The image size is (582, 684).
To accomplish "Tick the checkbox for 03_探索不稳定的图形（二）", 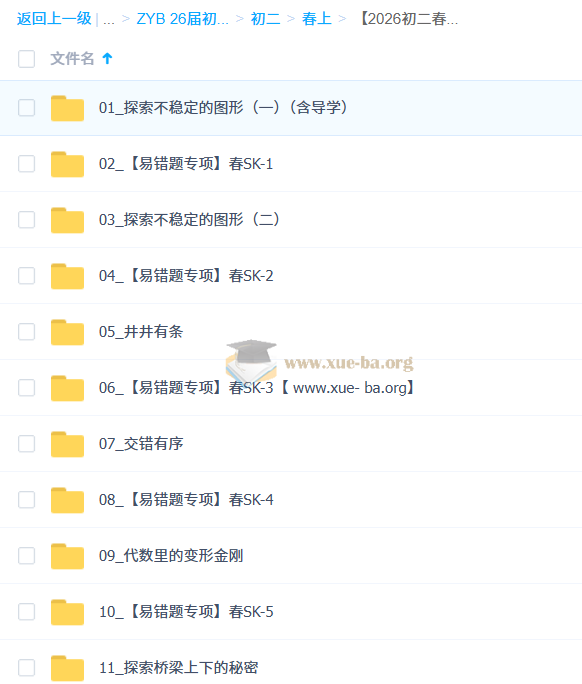I will coord(27,220).
